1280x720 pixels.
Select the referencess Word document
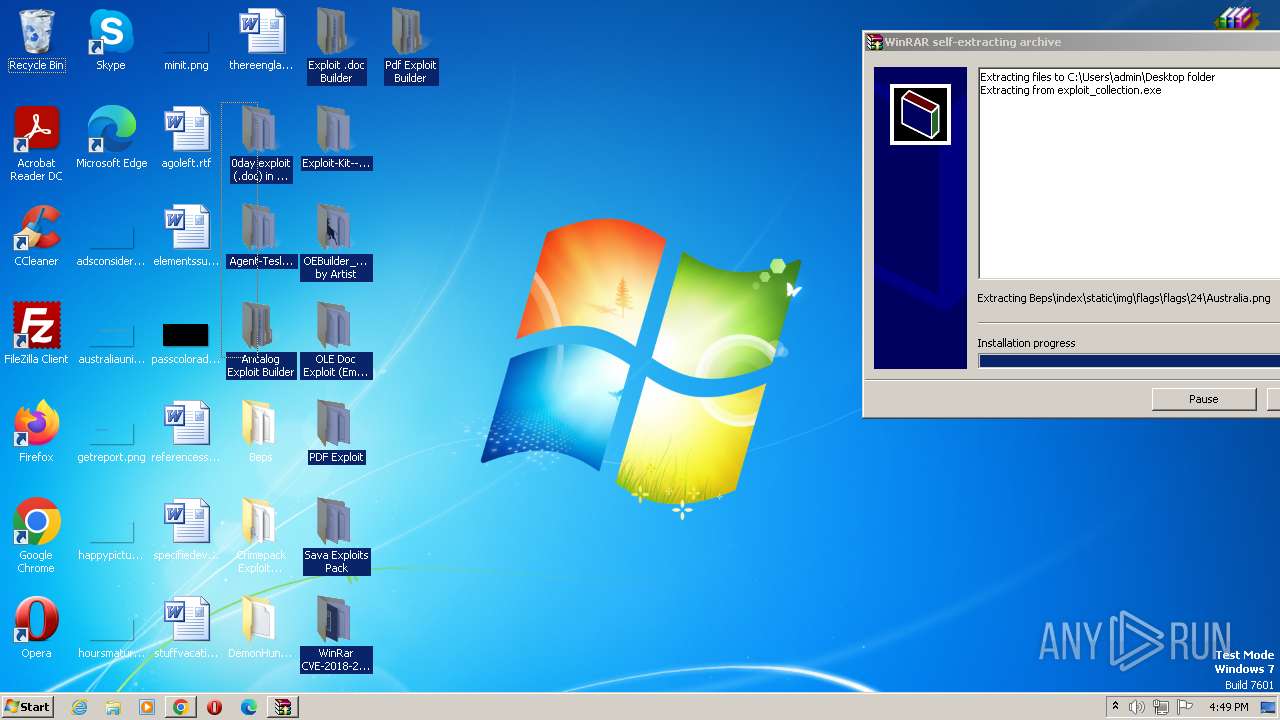pos(186,432)
